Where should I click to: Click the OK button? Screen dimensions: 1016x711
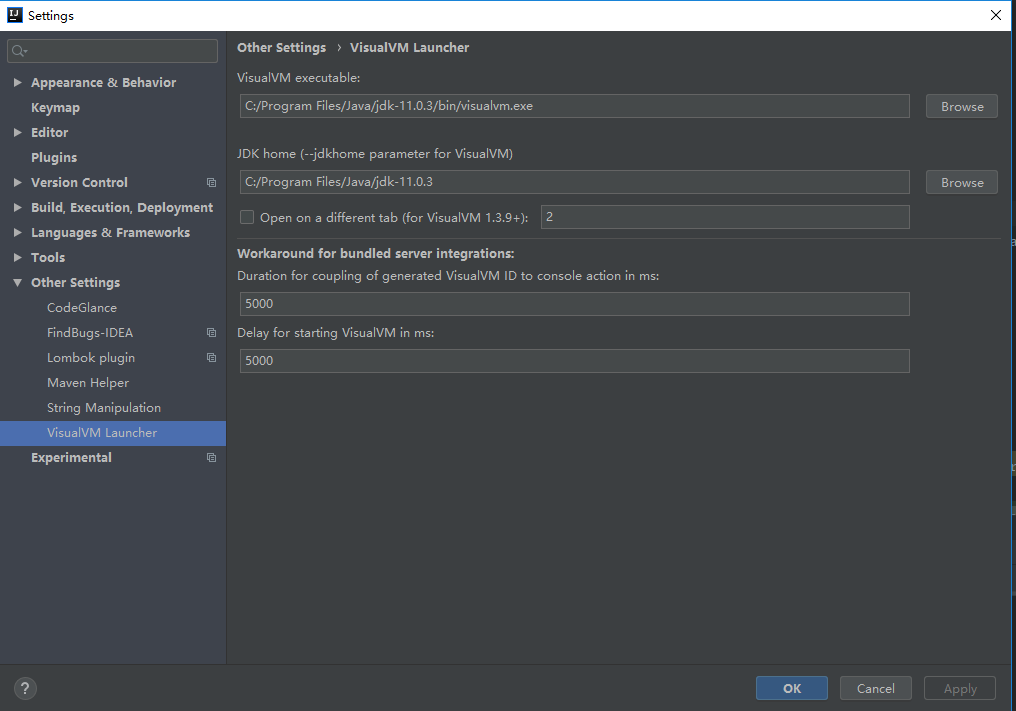pos(791,688)
